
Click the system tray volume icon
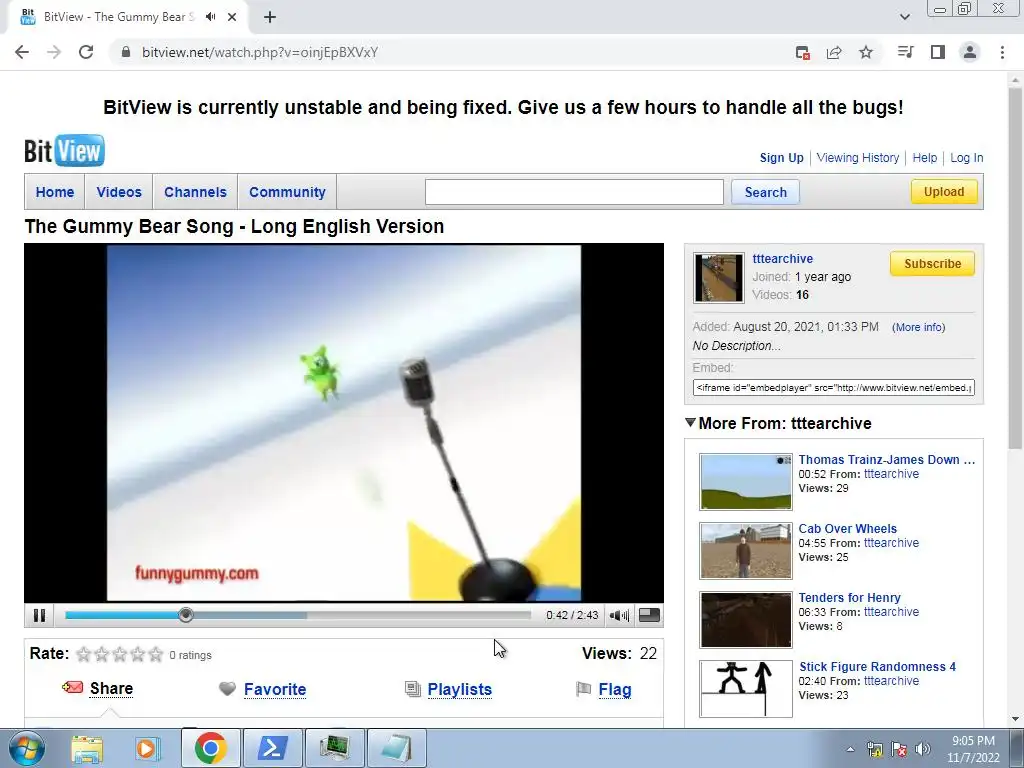pyautogui.click(x=923, y=748)
